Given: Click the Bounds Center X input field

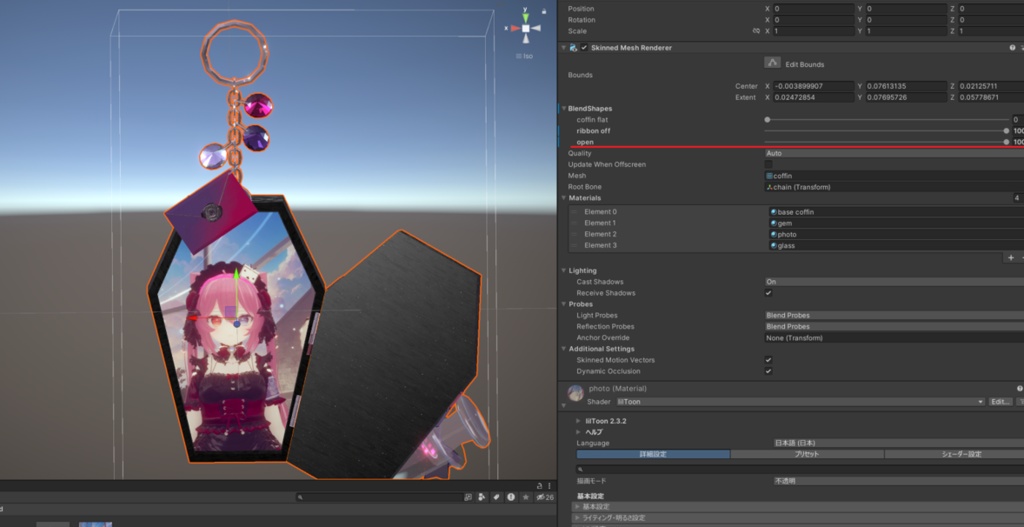Looking at the screenshot, I should pos(814,86).
